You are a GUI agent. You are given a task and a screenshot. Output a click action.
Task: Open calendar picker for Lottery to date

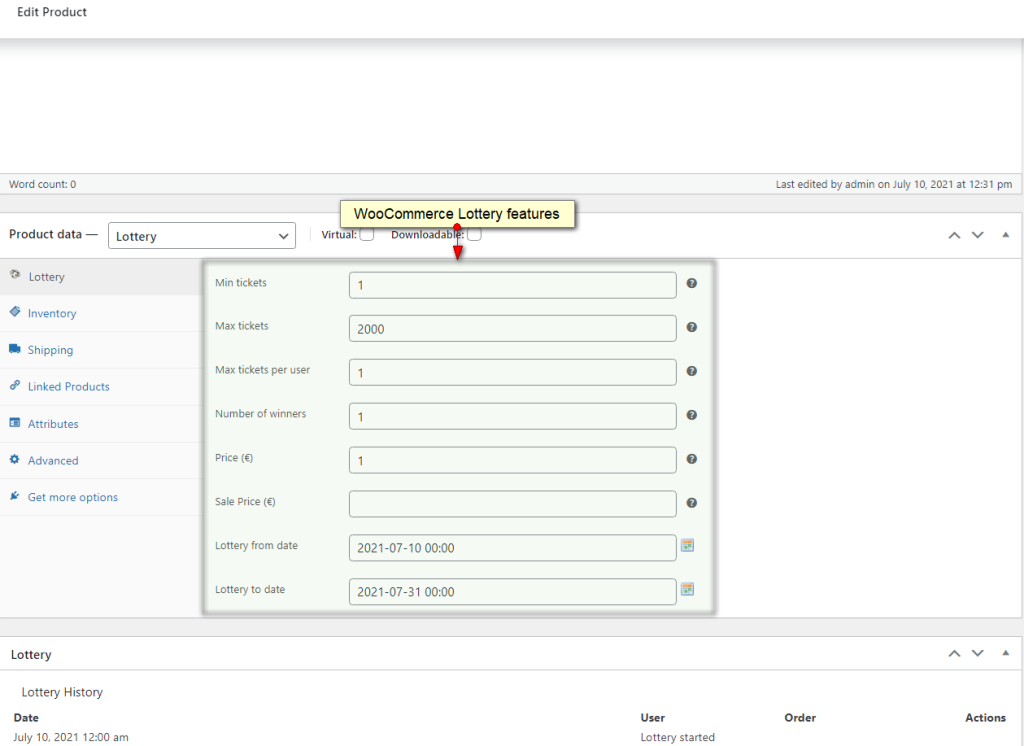point(687,589)
